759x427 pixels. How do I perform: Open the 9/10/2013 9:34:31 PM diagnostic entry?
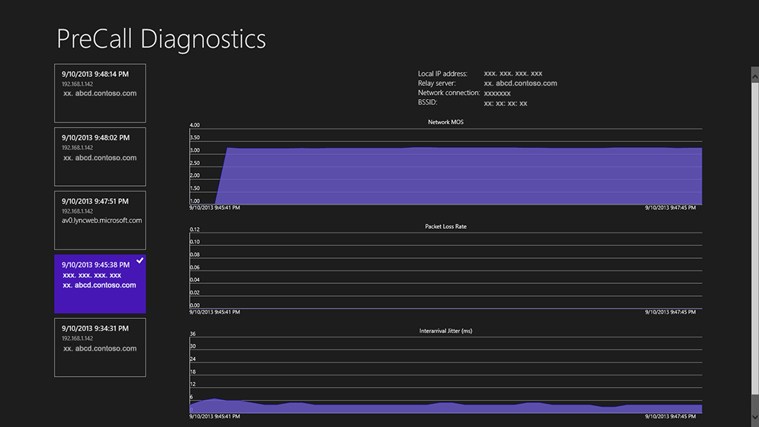pyautogui.click(x=100, y=346)
